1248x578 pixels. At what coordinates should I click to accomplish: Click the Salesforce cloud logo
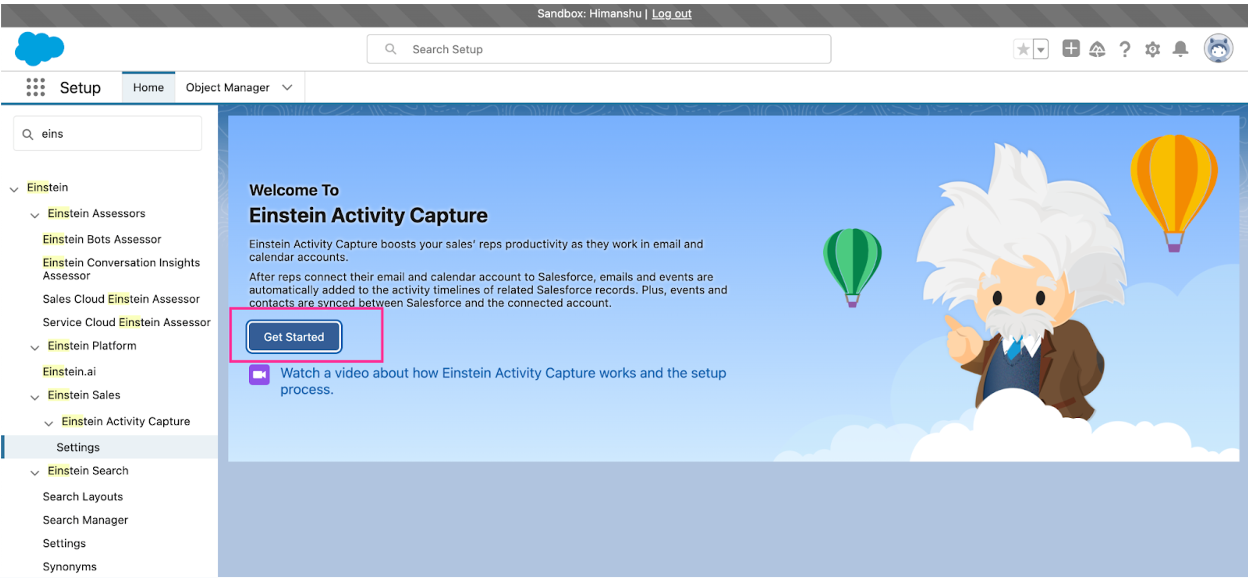pyautogui.click(x=39, y=48)
